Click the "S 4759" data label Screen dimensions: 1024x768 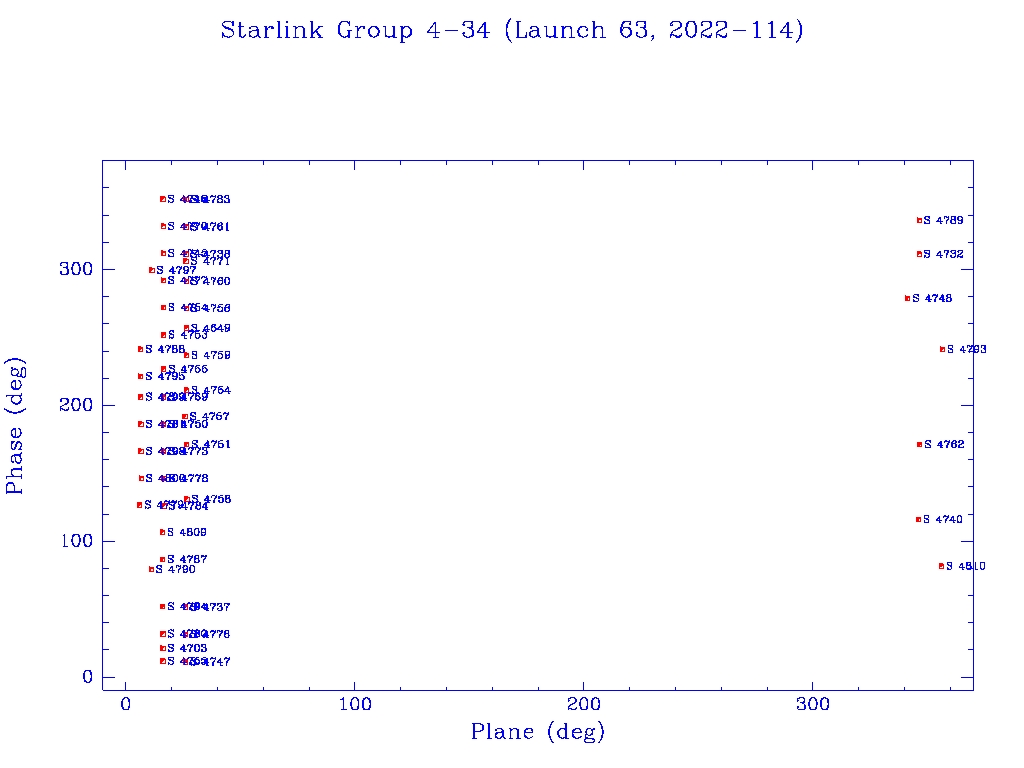(x=210, y=356)
